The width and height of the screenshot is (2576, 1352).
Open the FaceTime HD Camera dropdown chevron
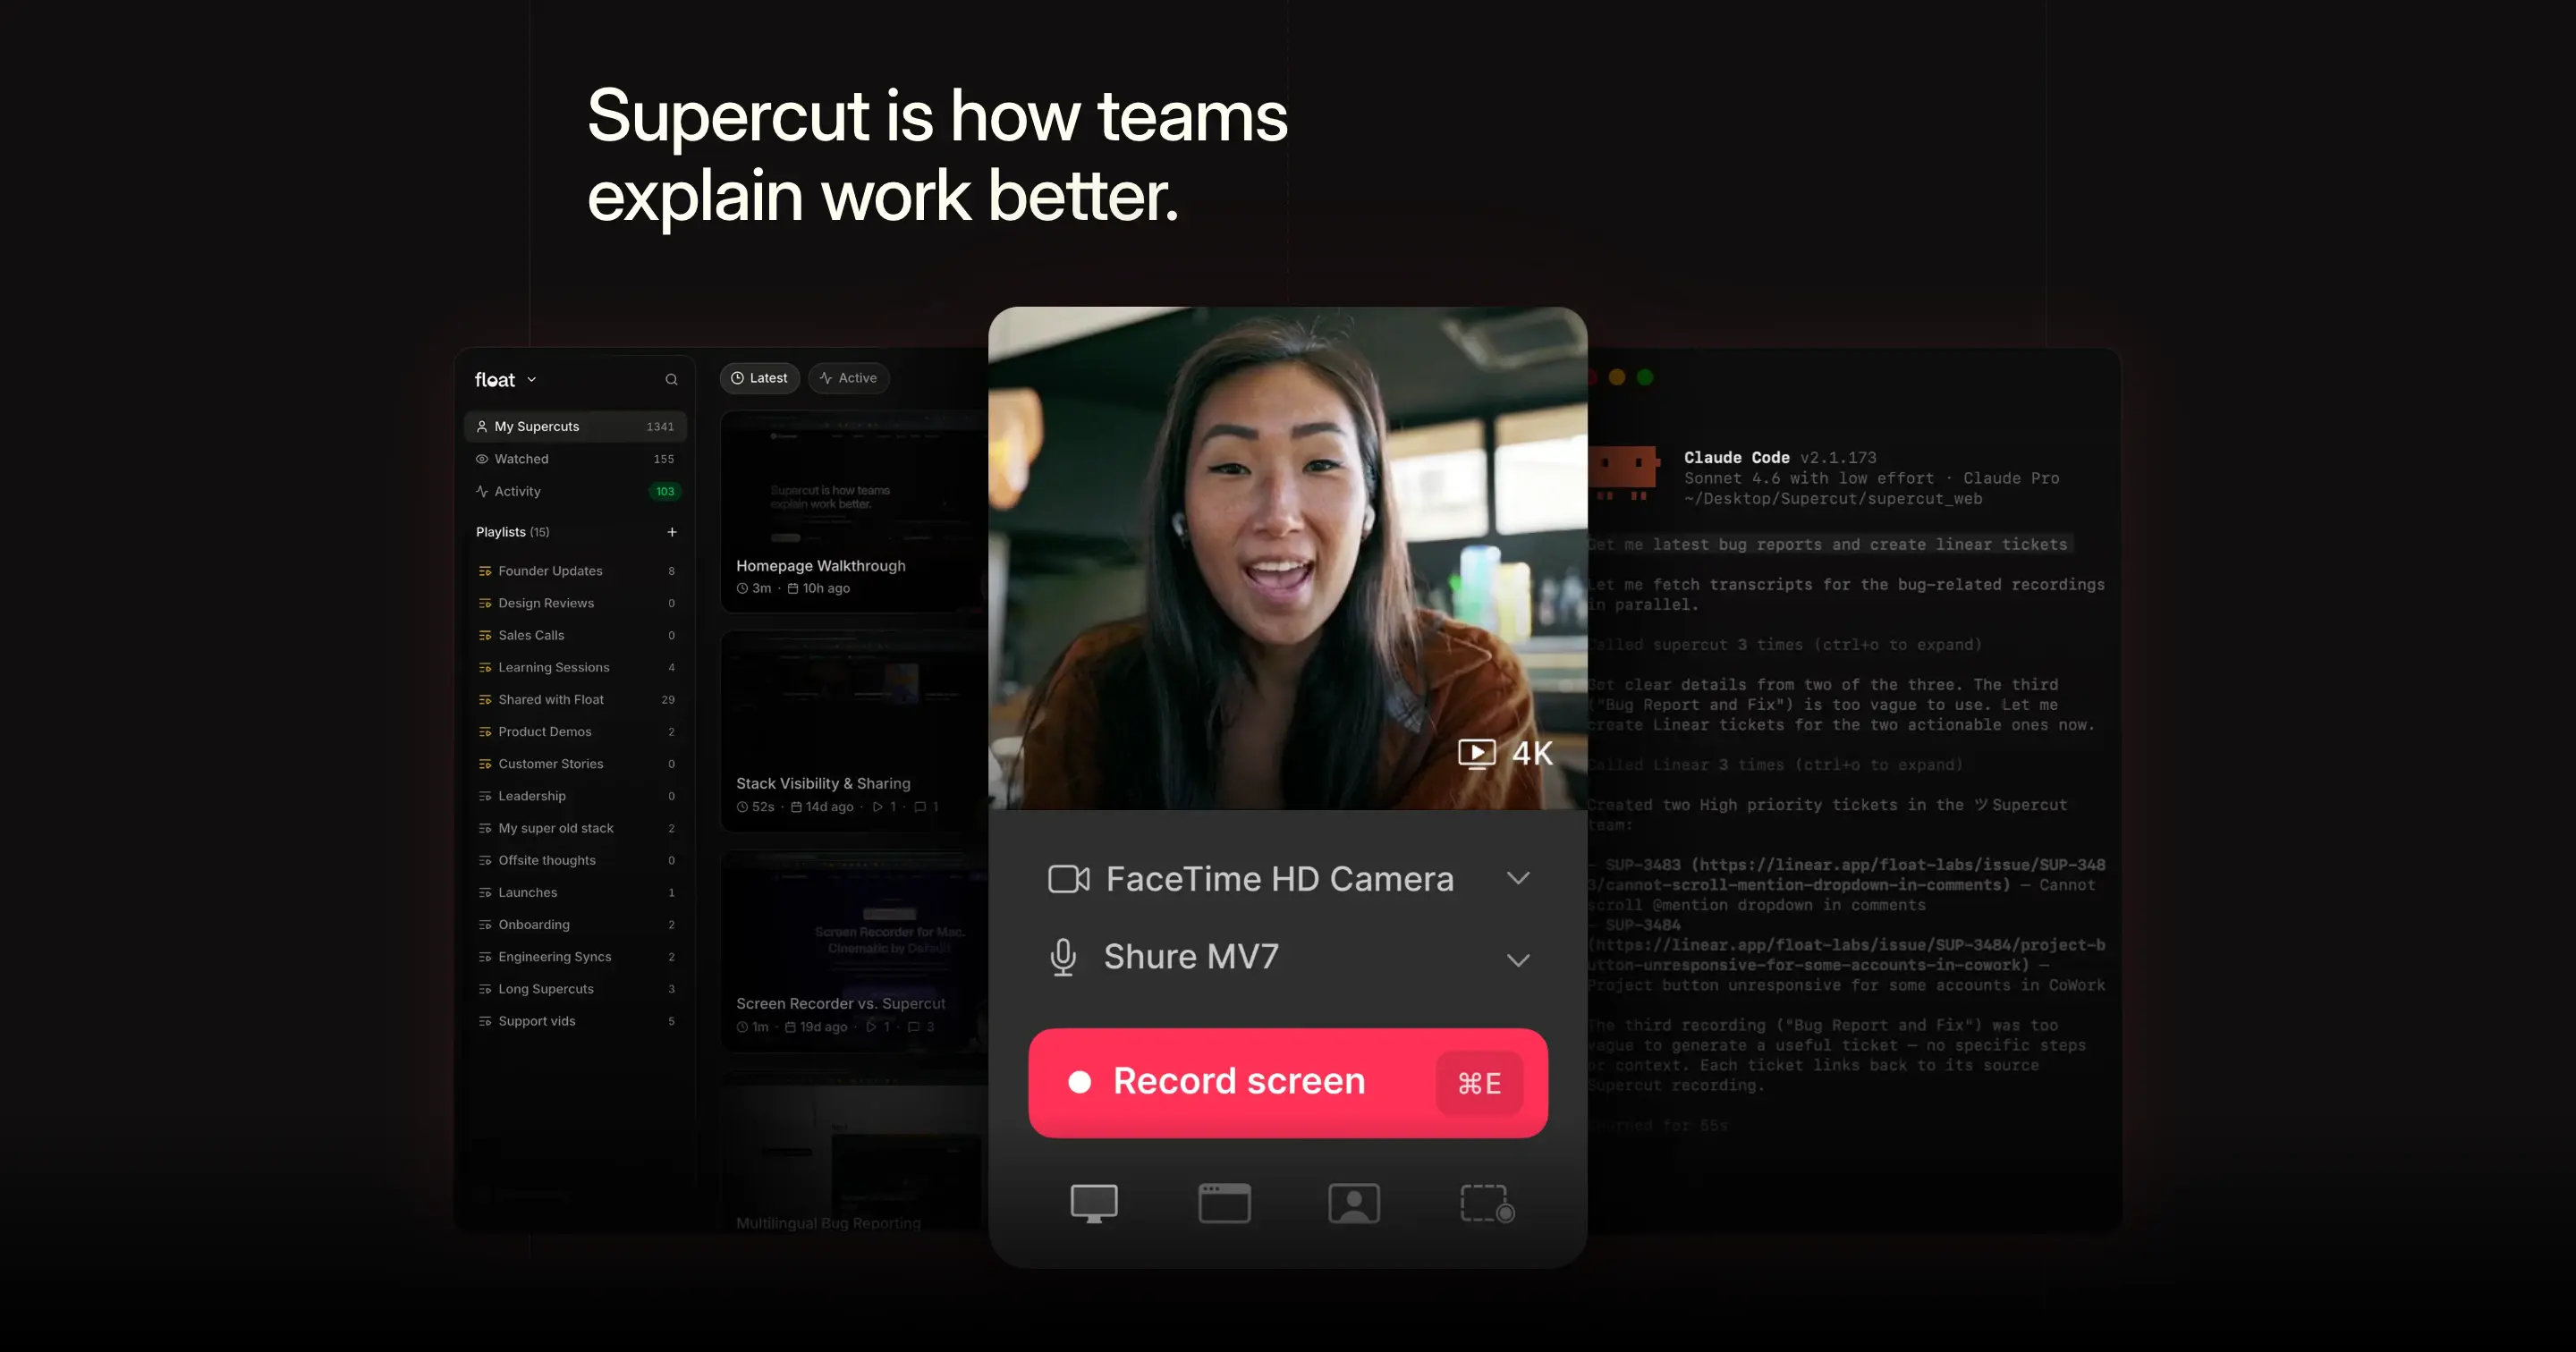click(x=1518, y=878)
